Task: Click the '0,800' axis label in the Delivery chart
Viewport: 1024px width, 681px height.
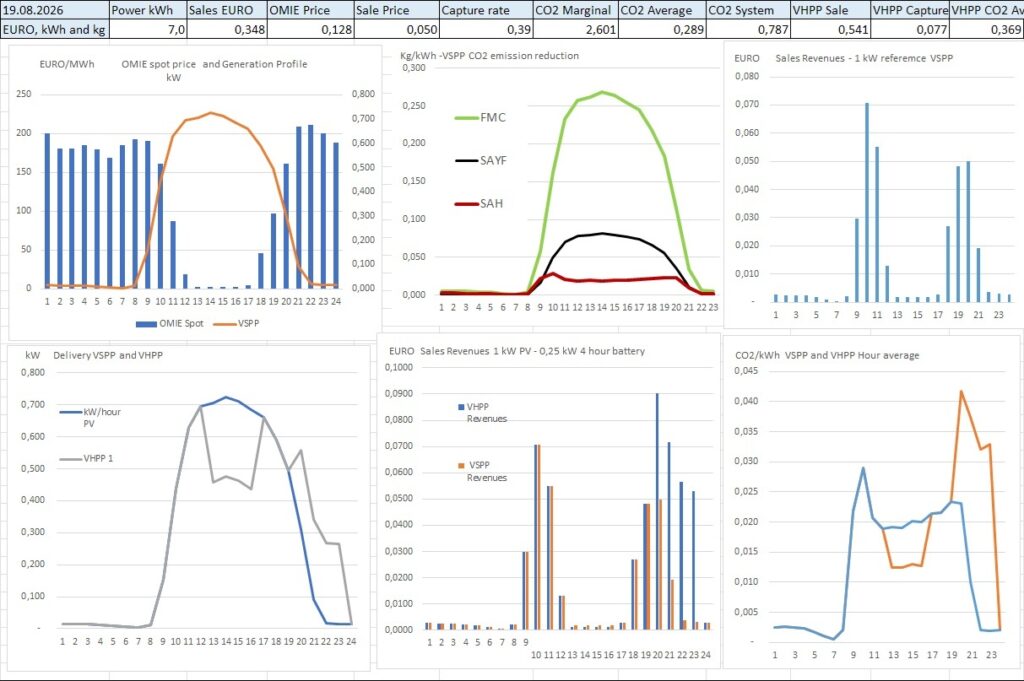Action: click(x=33, y=373)
